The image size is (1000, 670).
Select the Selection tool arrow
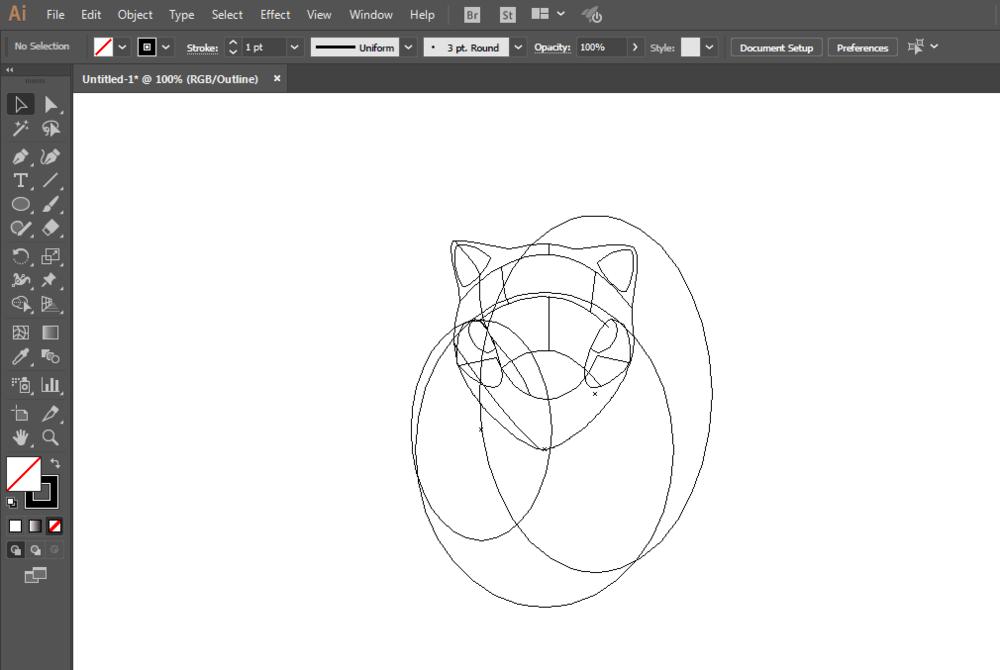pos(20,105)
